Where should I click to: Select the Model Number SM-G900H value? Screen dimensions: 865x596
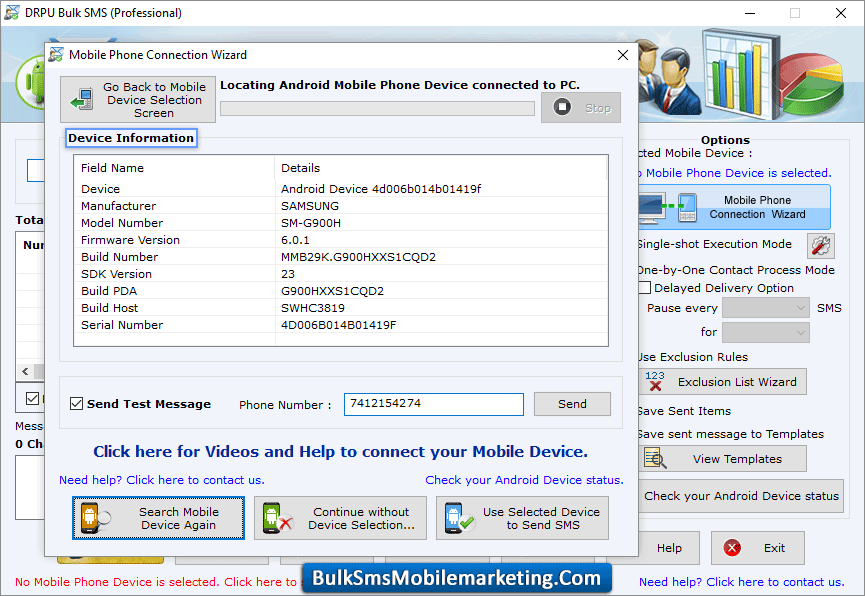coord(311,223)
